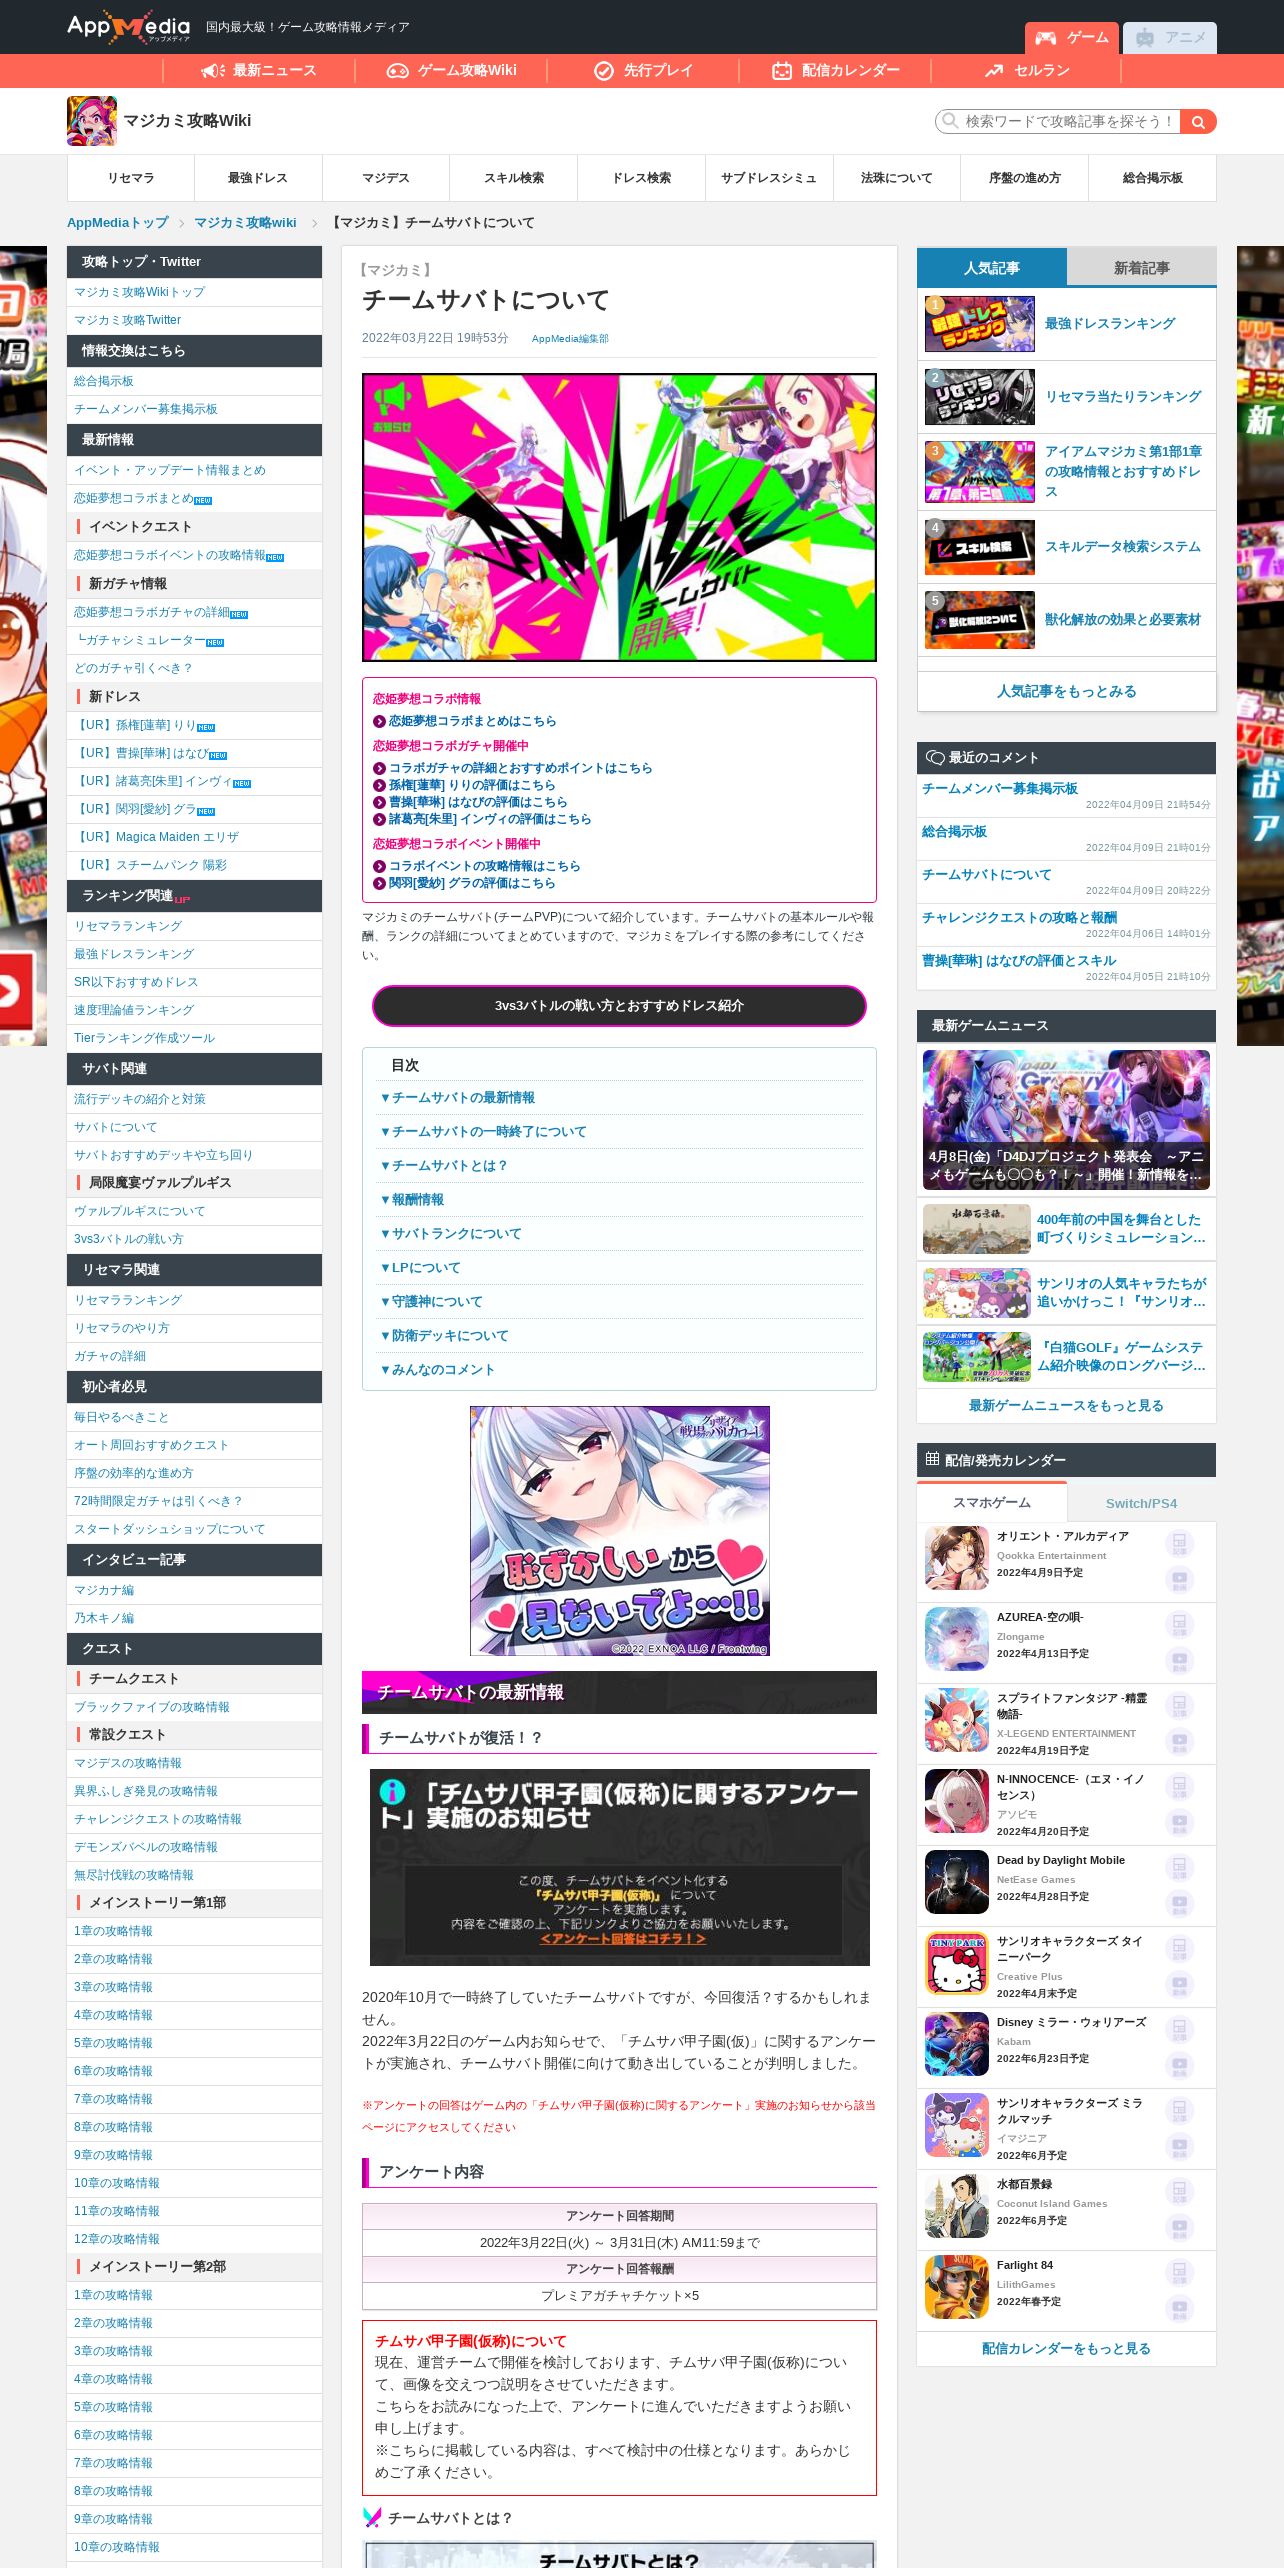Click the AppMedia logo in header
1284x2568 pixels.
coord(128,27)
